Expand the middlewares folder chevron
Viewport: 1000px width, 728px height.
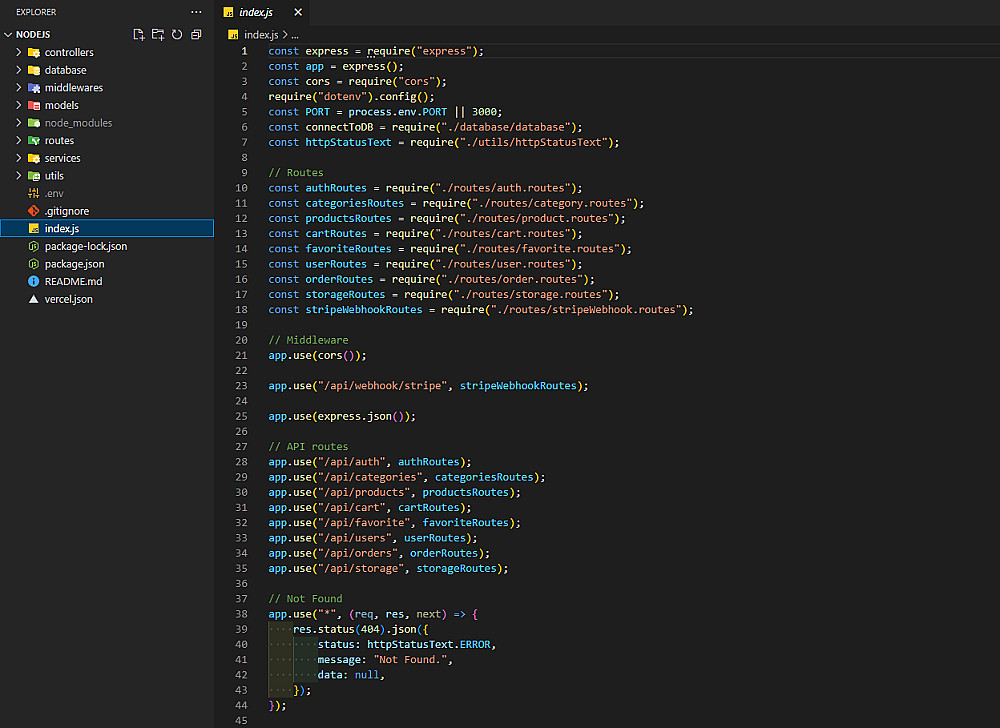click(19, 87)
